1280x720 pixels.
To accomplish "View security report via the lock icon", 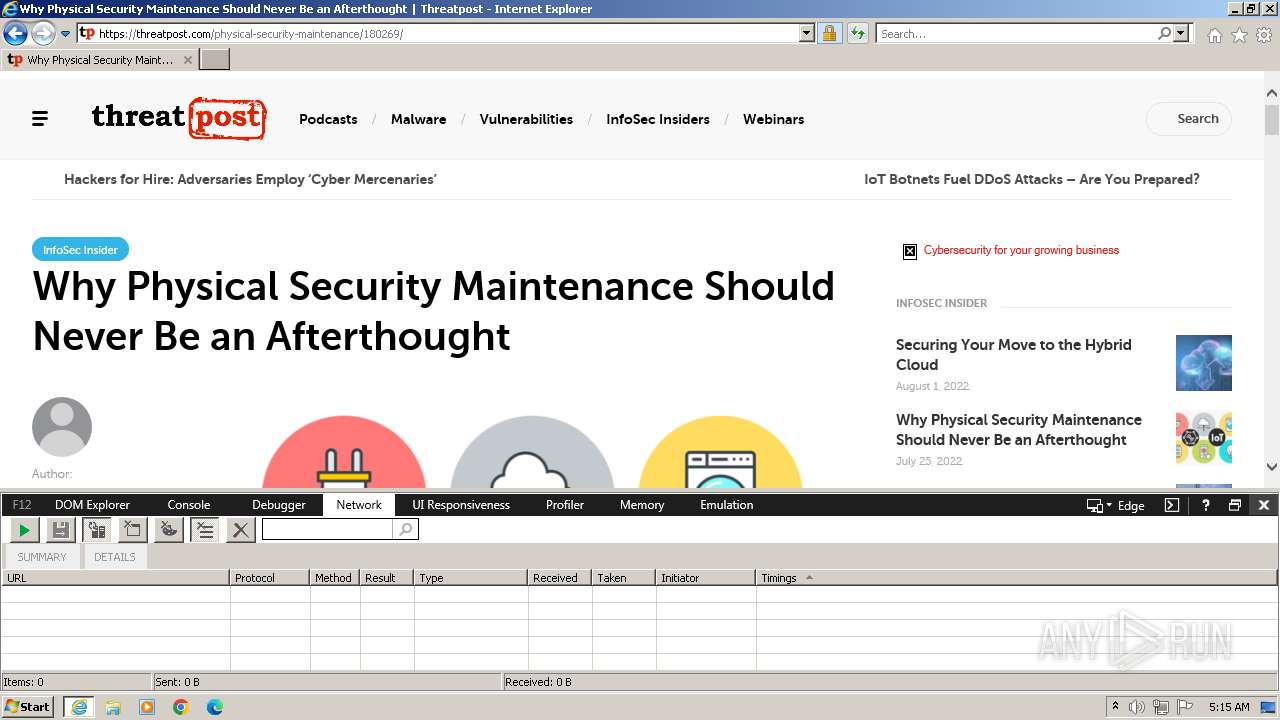I will 829,33.
